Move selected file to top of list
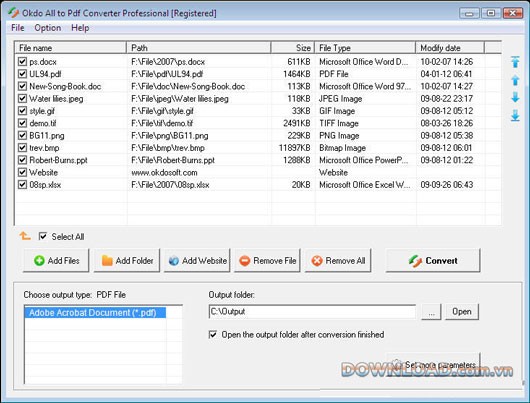The width and height of the screenshot is (530, 403). click(515, 62)
